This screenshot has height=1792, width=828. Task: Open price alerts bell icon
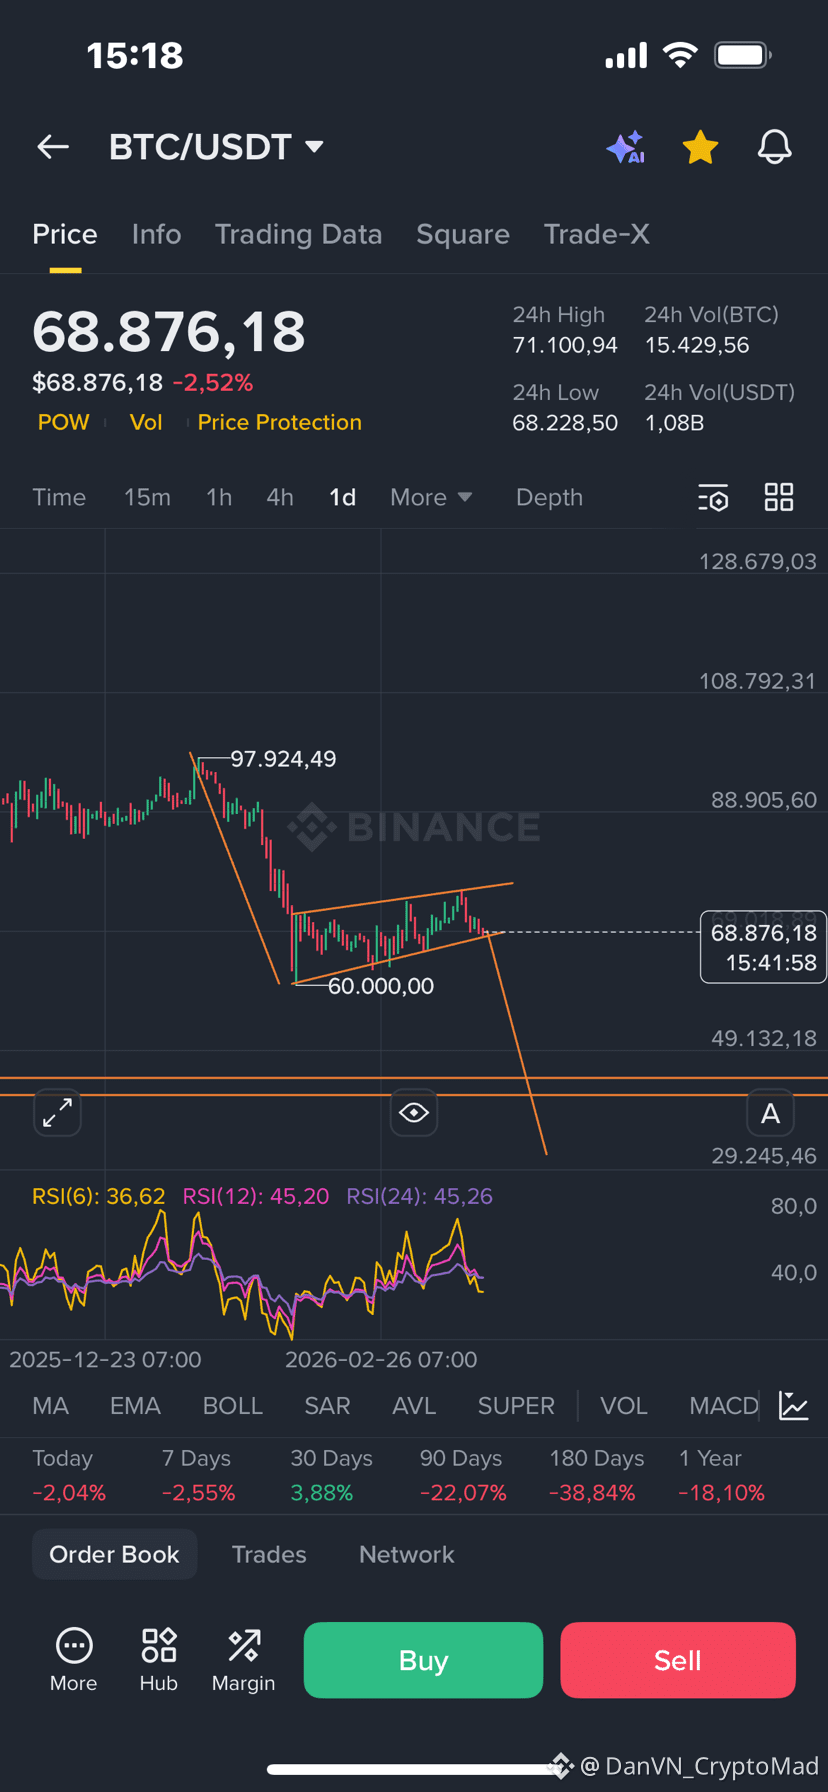point(774,147)
